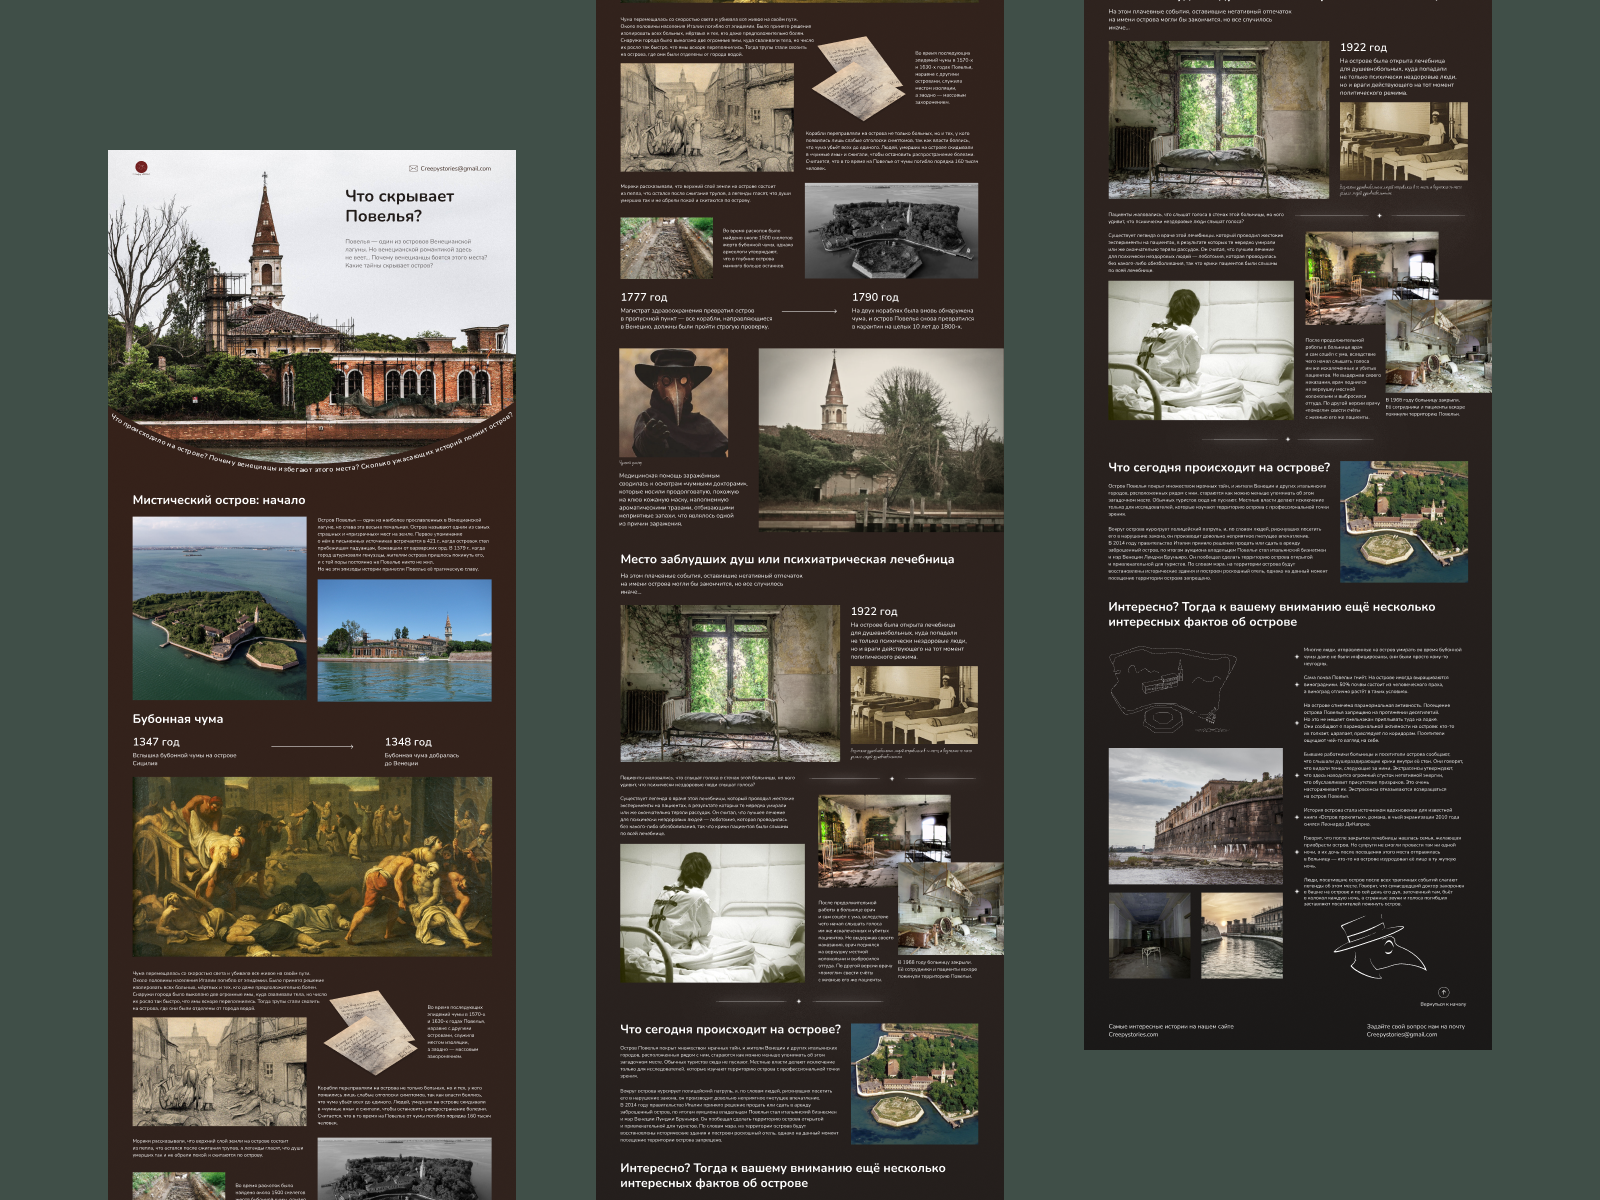This screenshot has width=1600, height=1200.
Task: Click the paragraph 'На двух кораблях была вновь обнаружена чума'
Action: click(x=912, y=318)
